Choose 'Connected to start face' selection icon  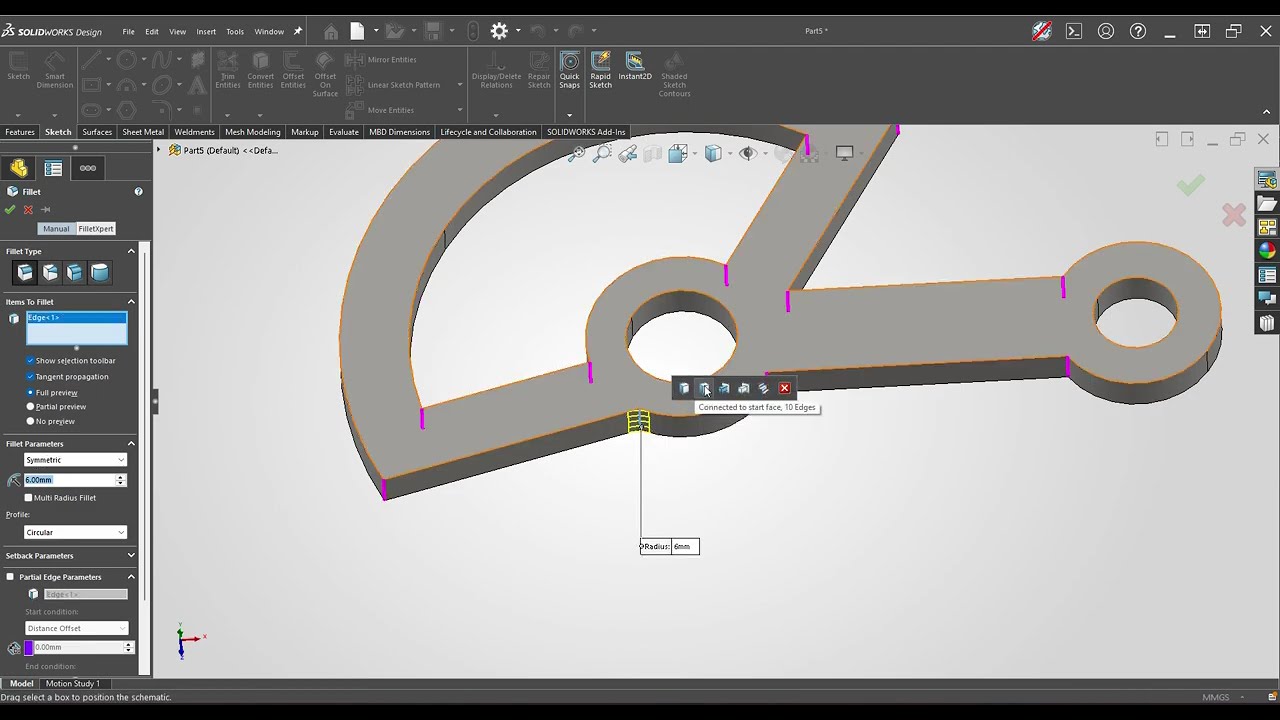click(704, 388)
